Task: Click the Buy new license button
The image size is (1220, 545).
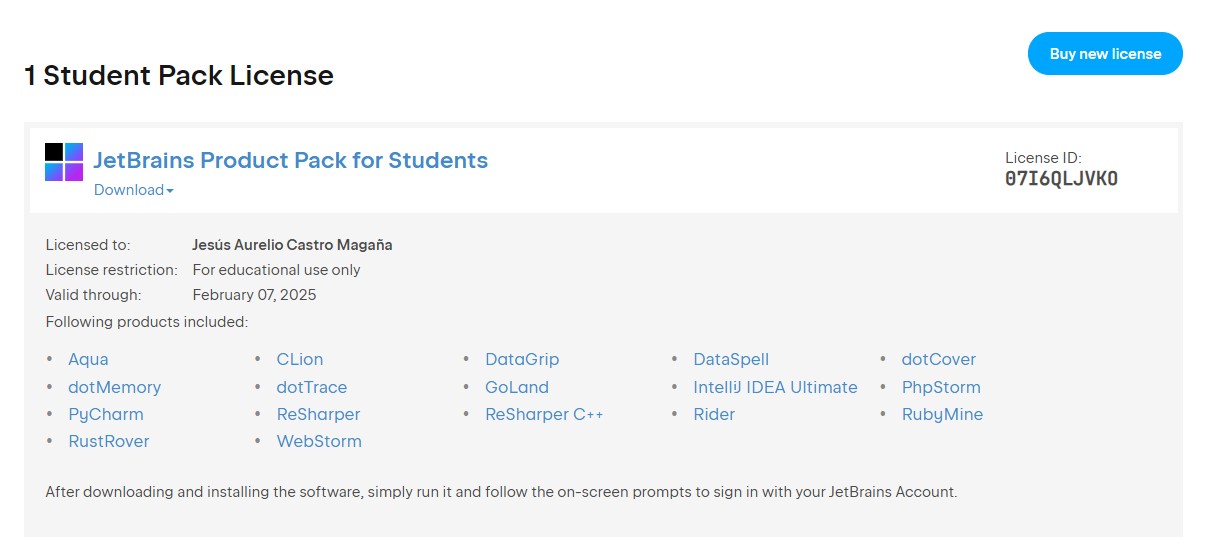Action: tap(1105, 54)
